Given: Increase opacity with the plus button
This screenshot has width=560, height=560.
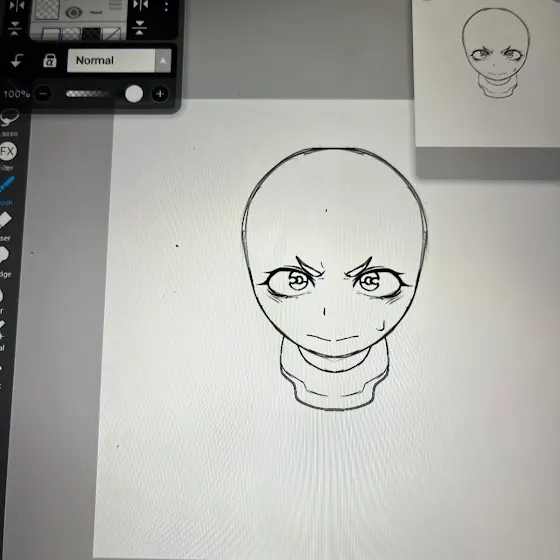Looking at the screenshot, I should [x=160, y=94].
